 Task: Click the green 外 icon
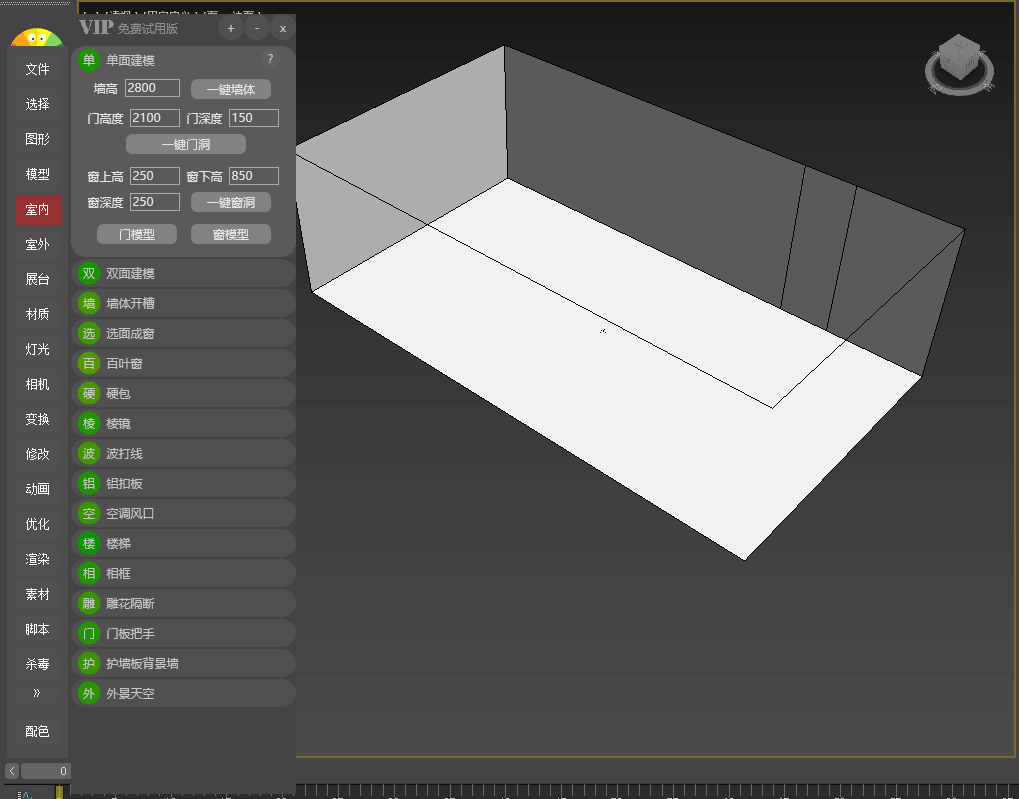pos(88,694)
